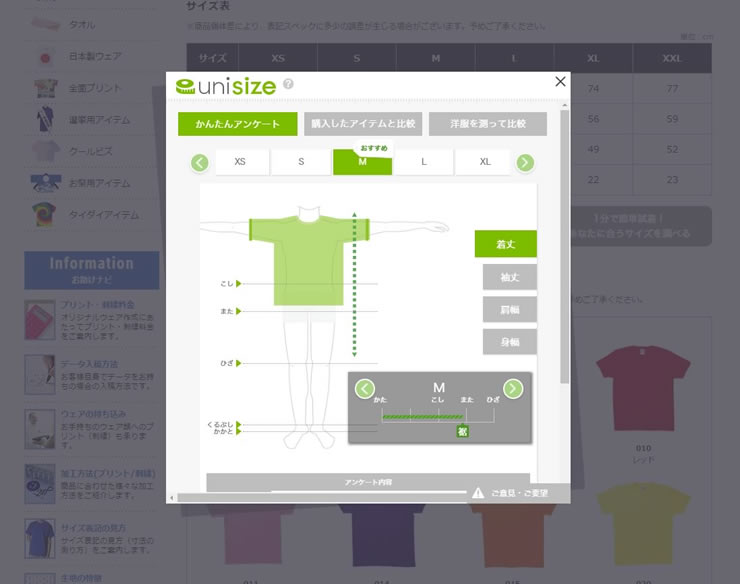Open 選挙用アイテム category in sidebar
The height and width of the screenshot is (584, 740).
tap(99, 120)
